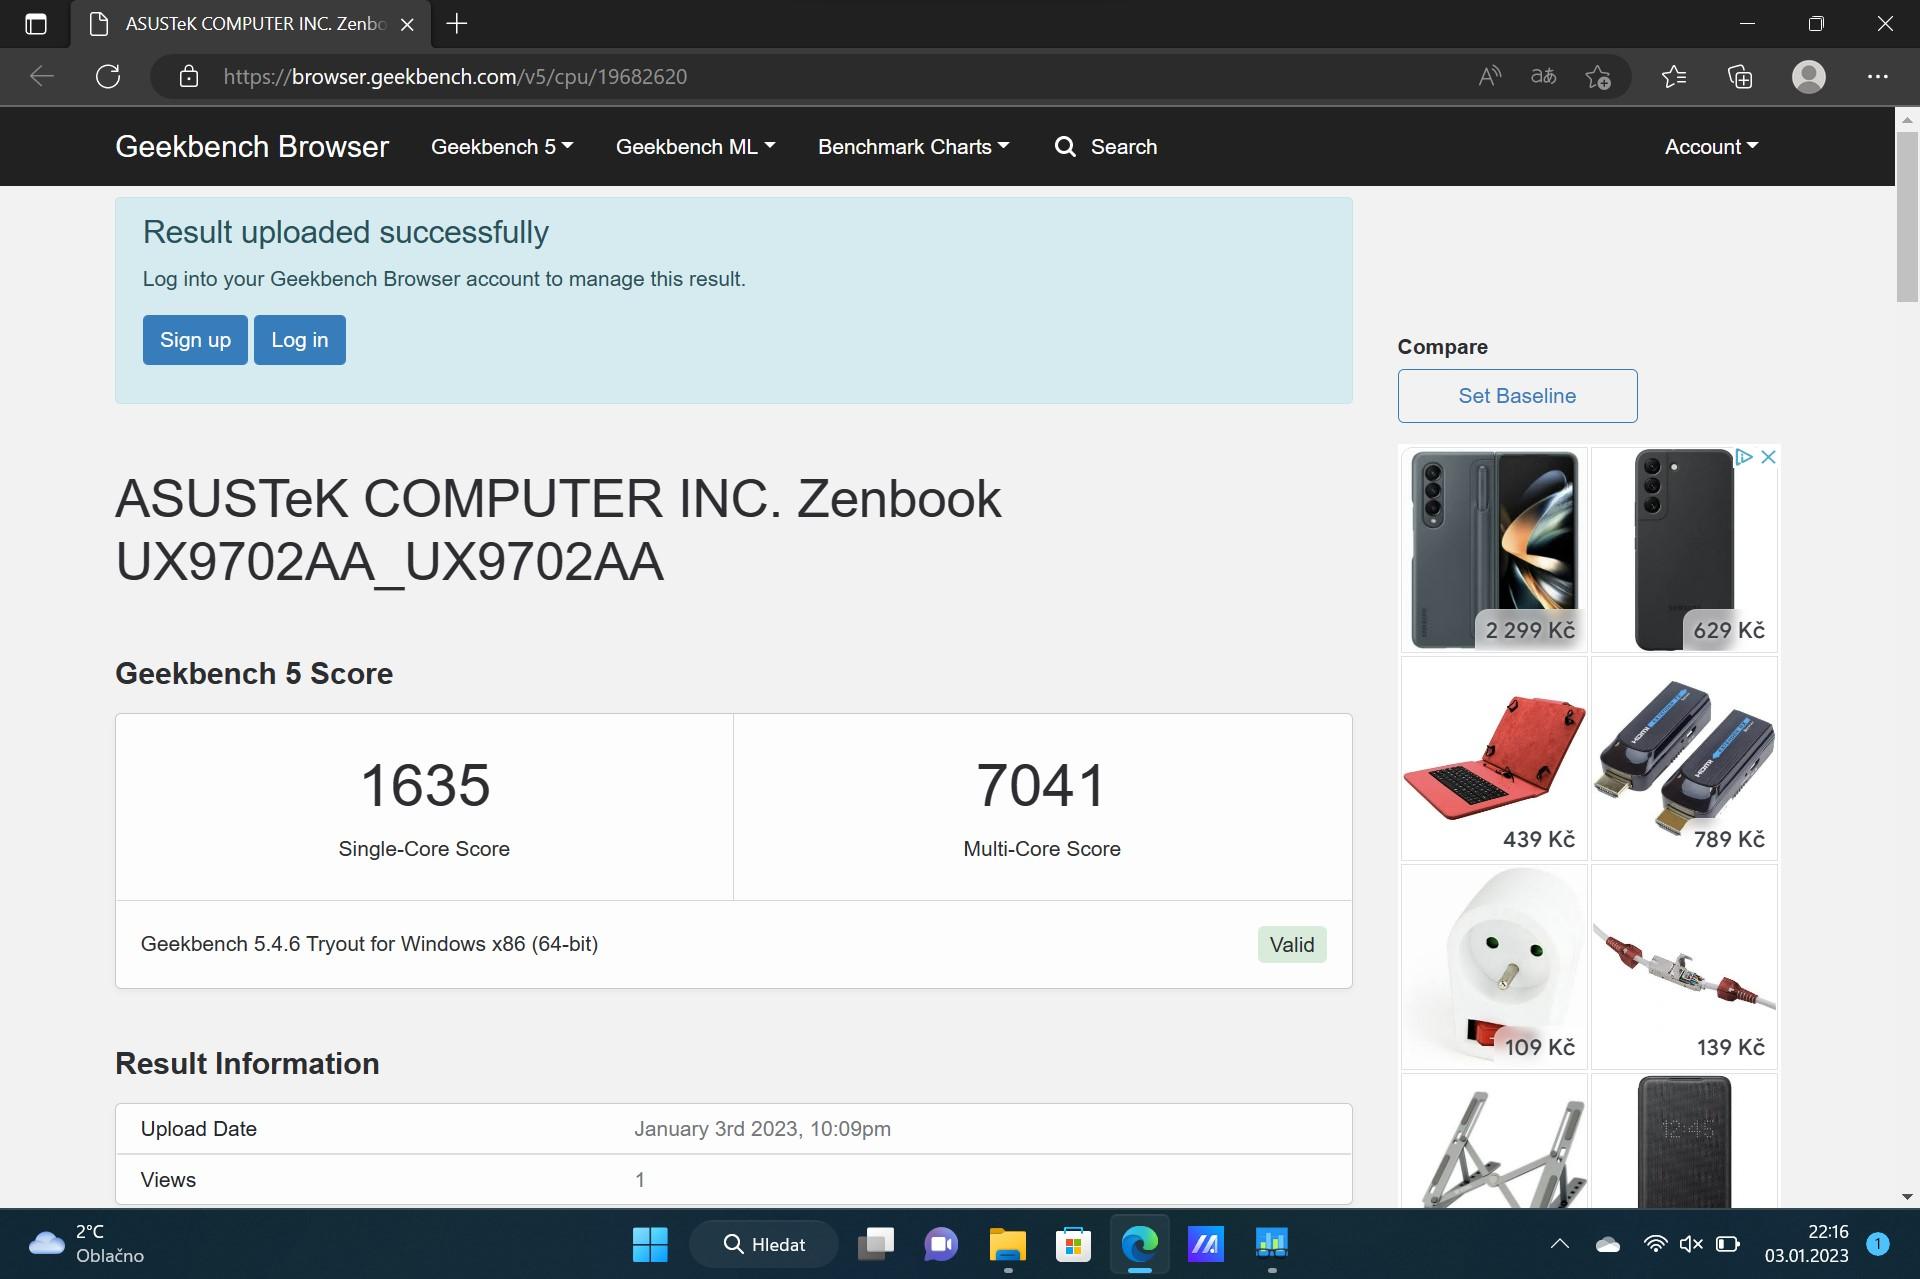This screenshot has width=1920, height=1279.
Task: Click the browser back arrow
Action: [x=42, y=77]
